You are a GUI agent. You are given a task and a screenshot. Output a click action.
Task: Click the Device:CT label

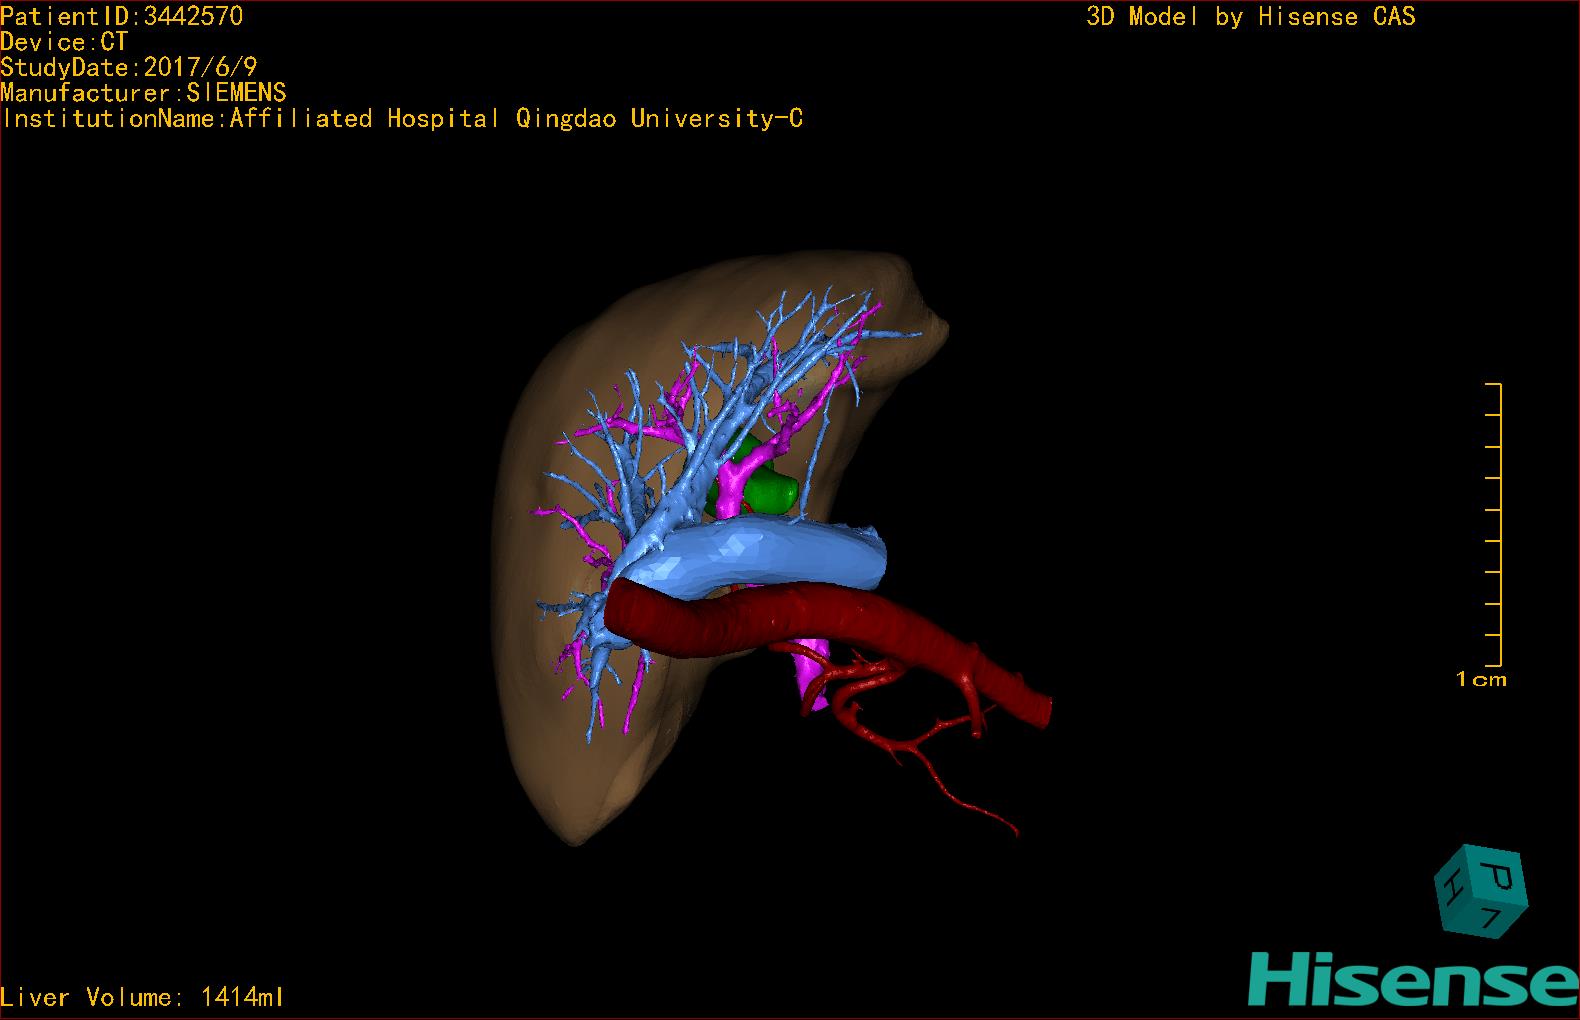tap(64, 42)
